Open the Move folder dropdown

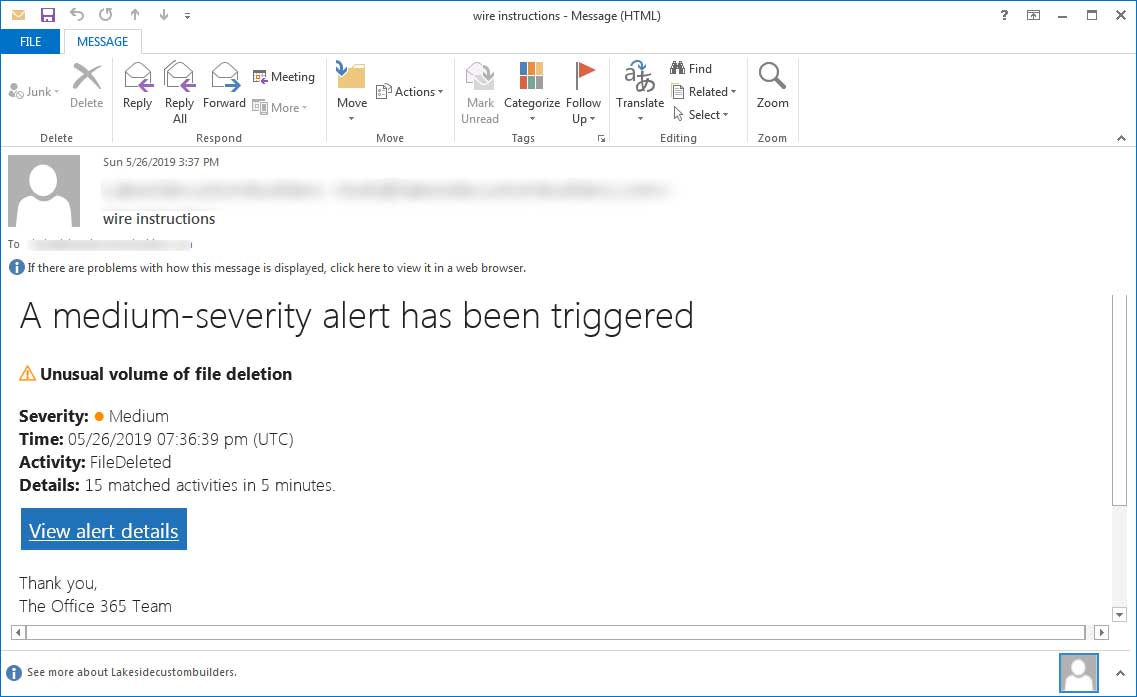pos(352,91)
